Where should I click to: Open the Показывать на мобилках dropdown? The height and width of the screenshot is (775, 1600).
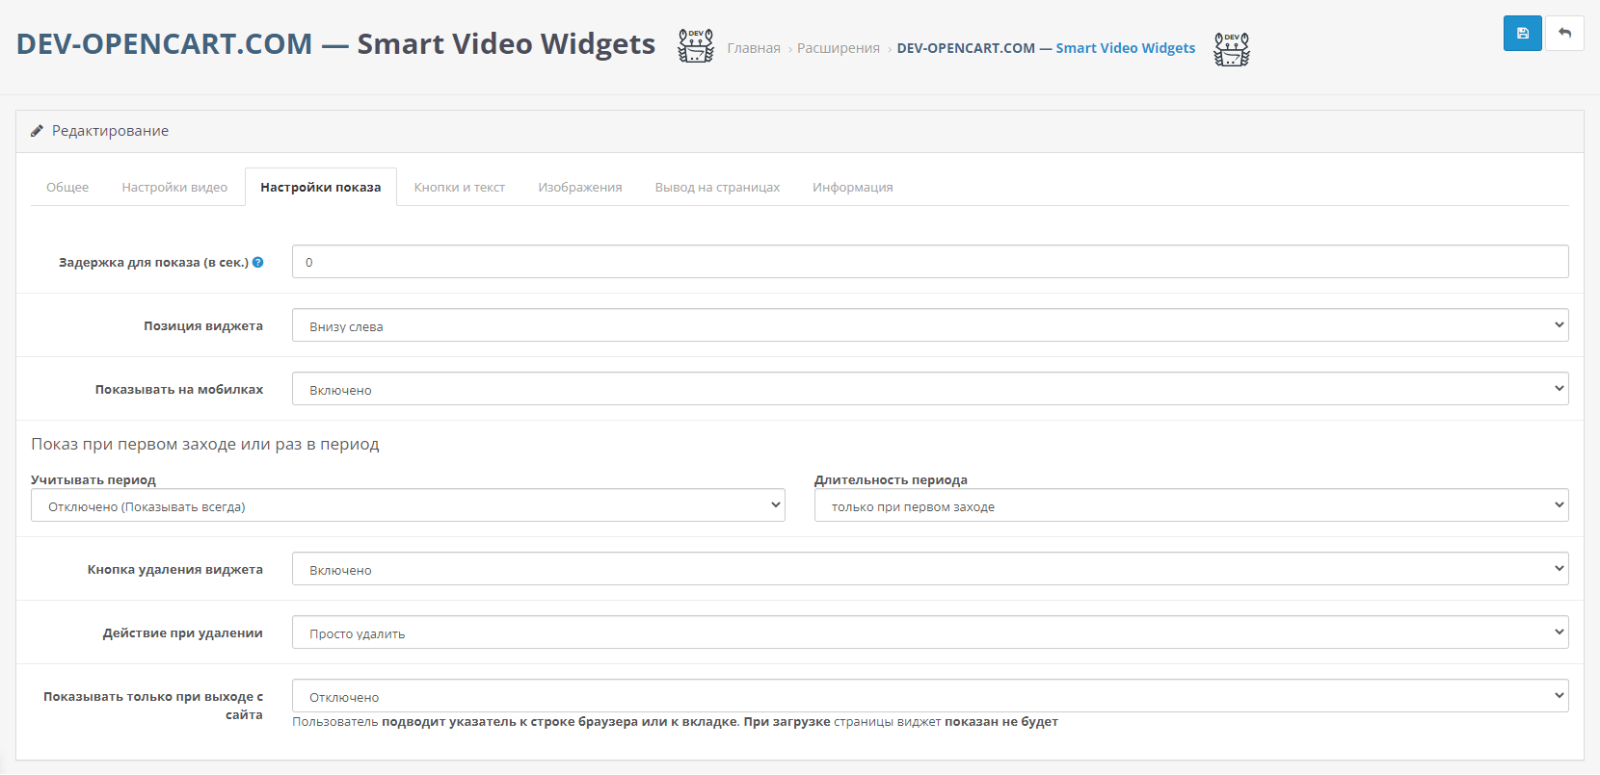930,389
